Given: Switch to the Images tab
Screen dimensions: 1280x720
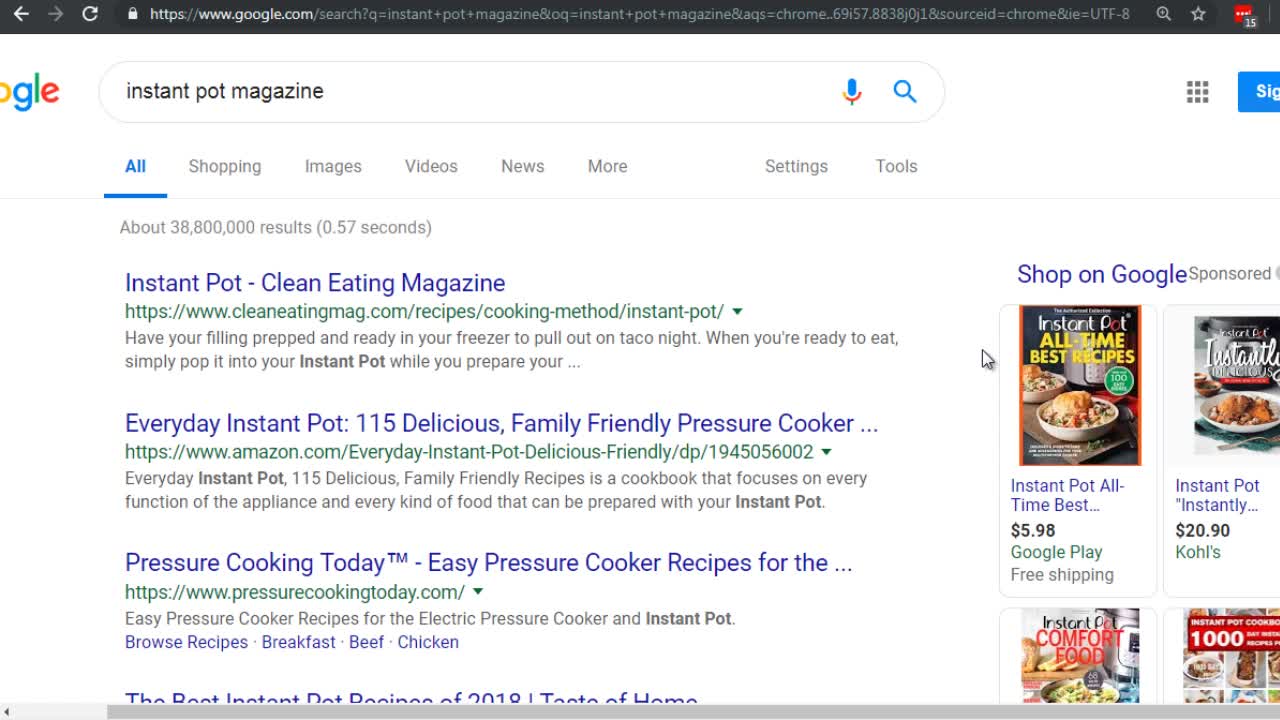Looking at the screenshot, I should (333, 166).
